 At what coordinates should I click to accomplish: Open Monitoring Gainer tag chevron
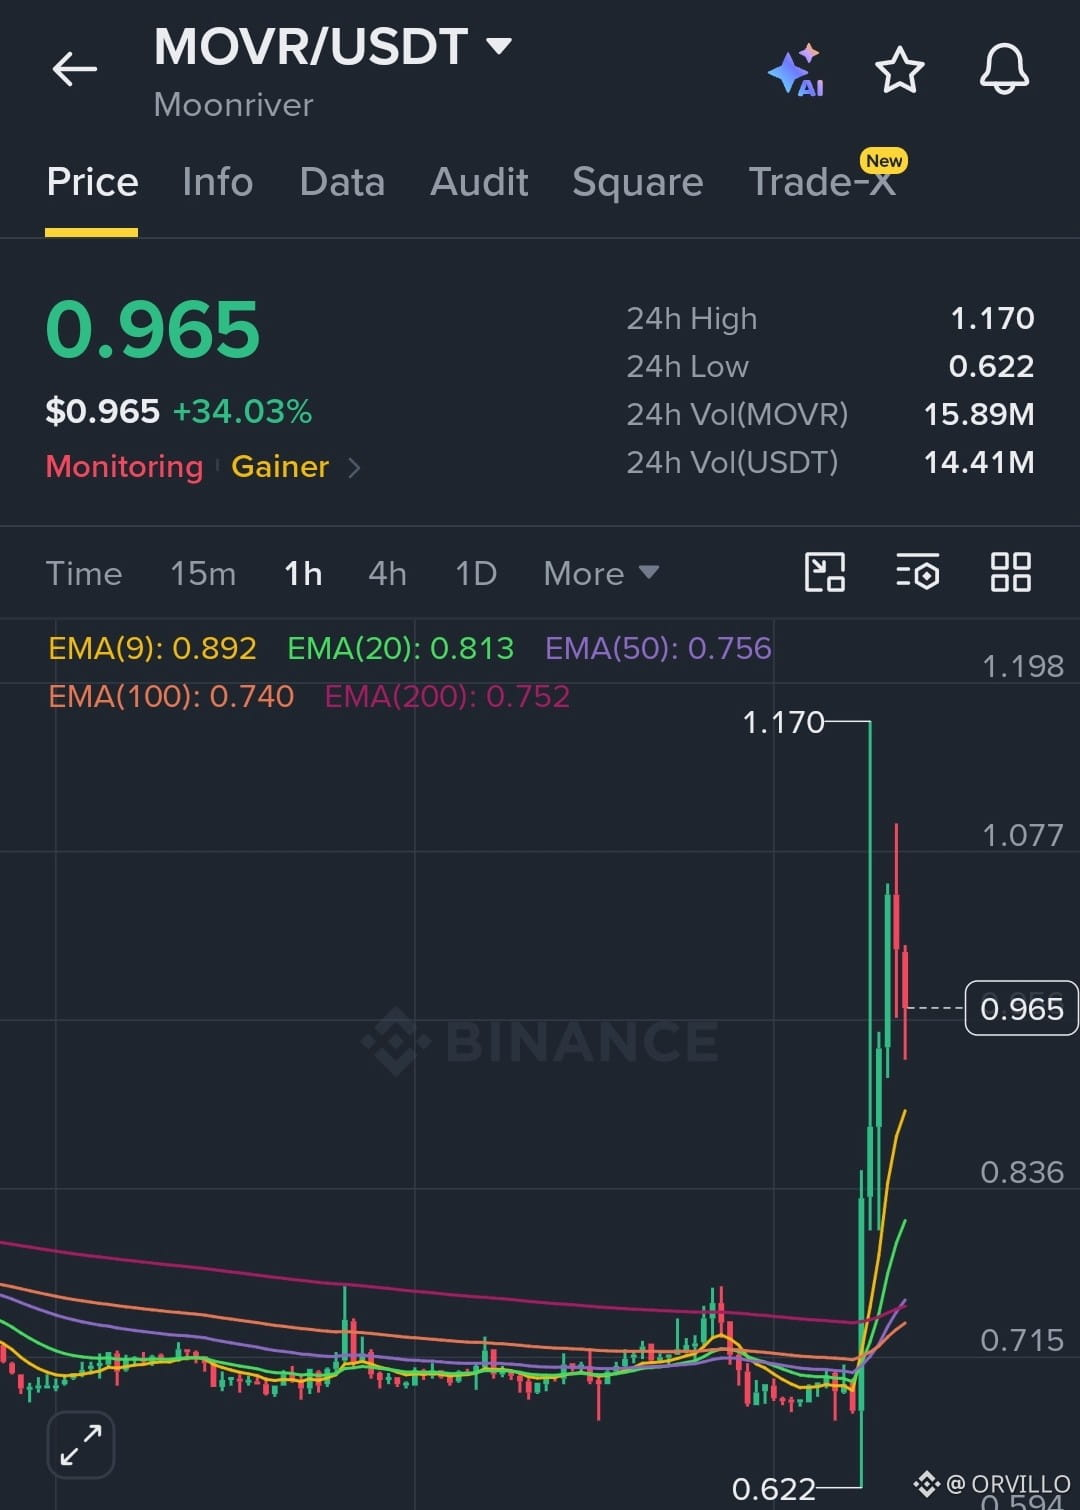pyautogui.click(x=354, y=467)
